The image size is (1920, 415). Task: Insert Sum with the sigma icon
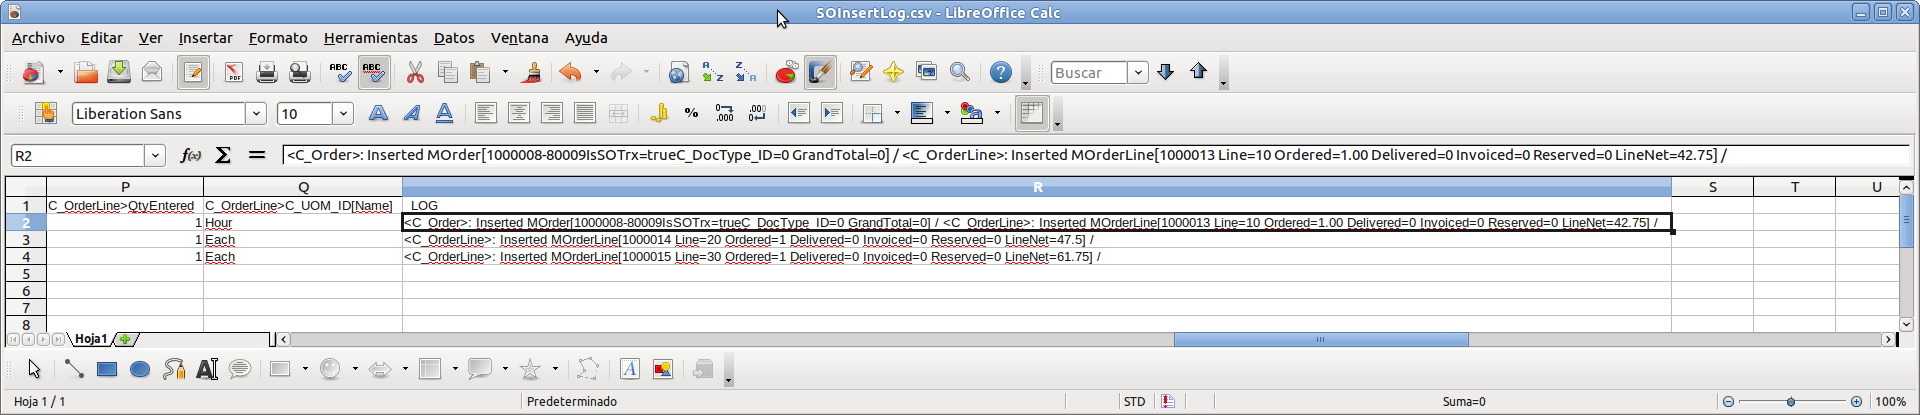click(223, 155)
